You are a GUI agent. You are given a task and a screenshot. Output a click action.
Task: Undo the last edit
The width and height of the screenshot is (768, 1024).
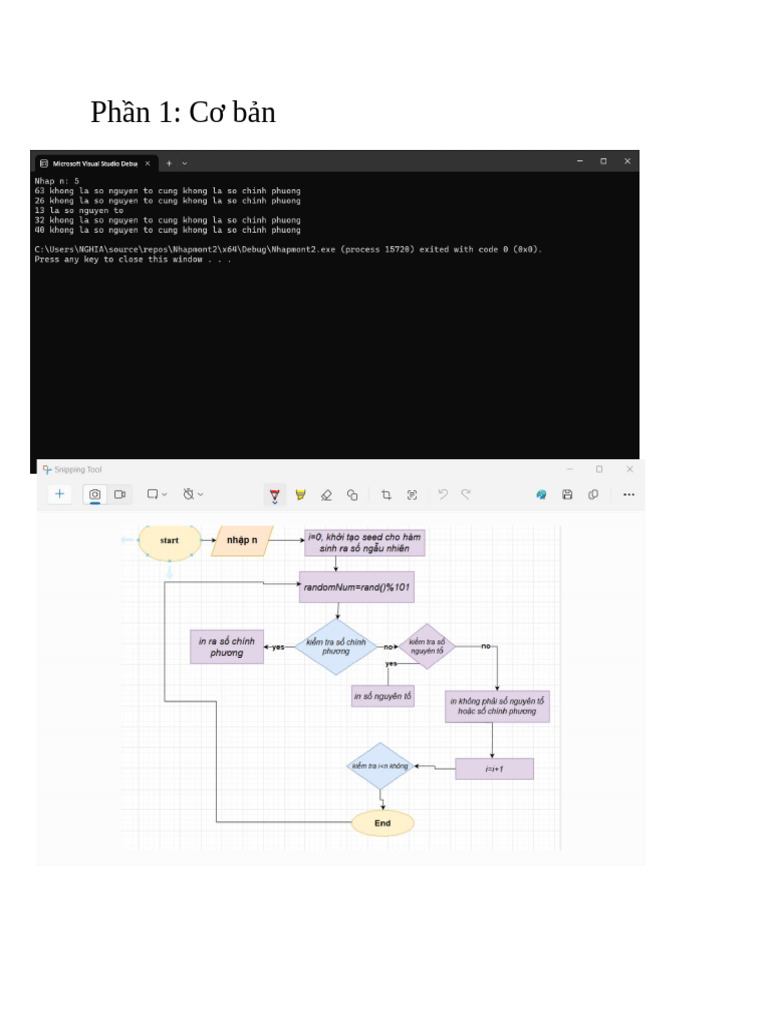[x=443, y=494]
